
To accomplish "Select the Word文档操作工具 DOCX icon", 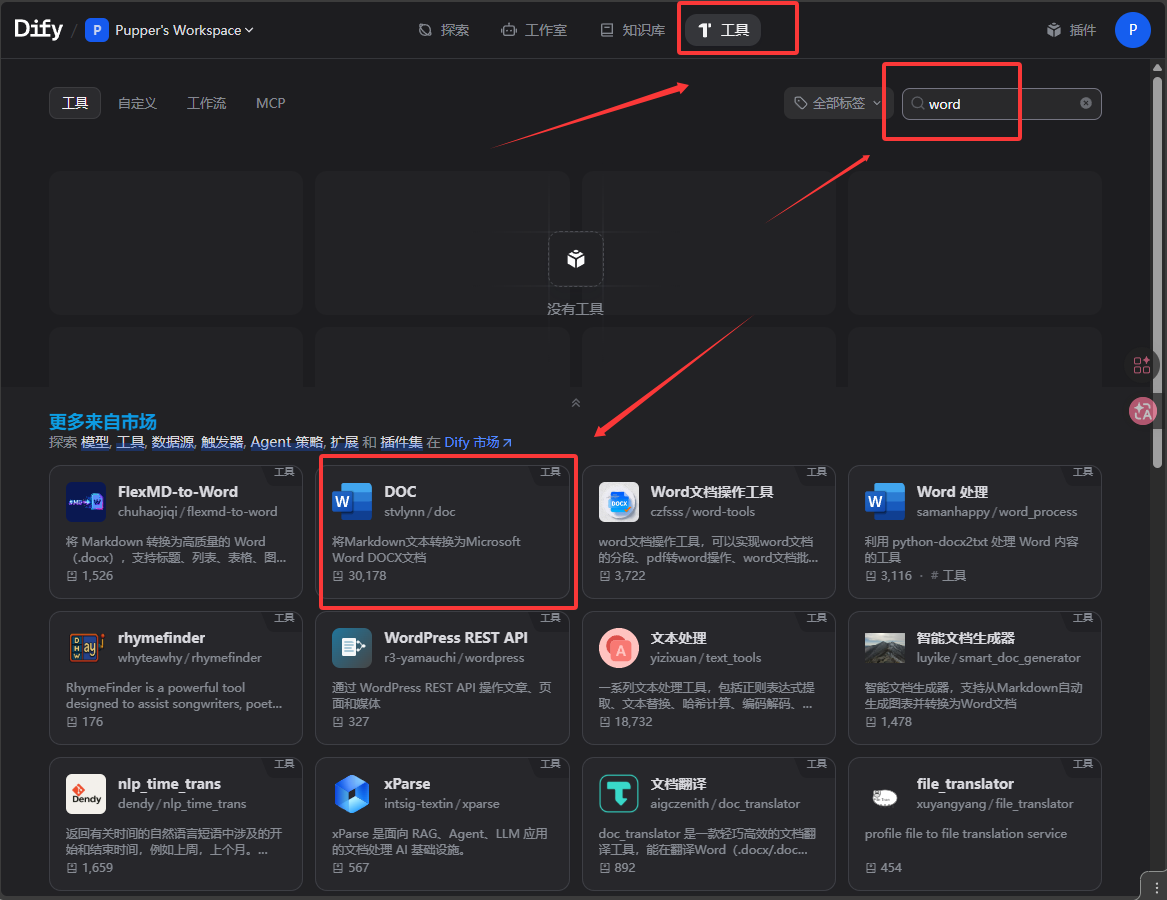I will pyautogui.click(x=619, y=502).
